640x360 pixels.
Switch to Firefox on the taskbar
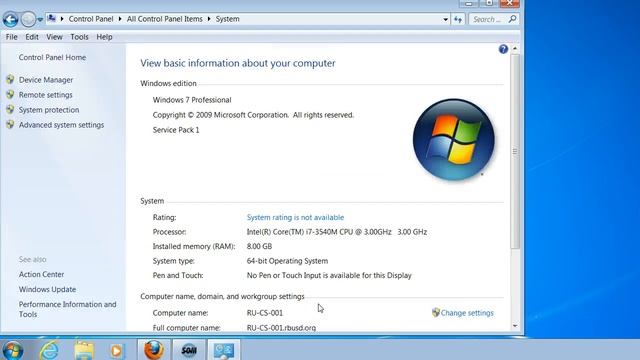[154, 349]
